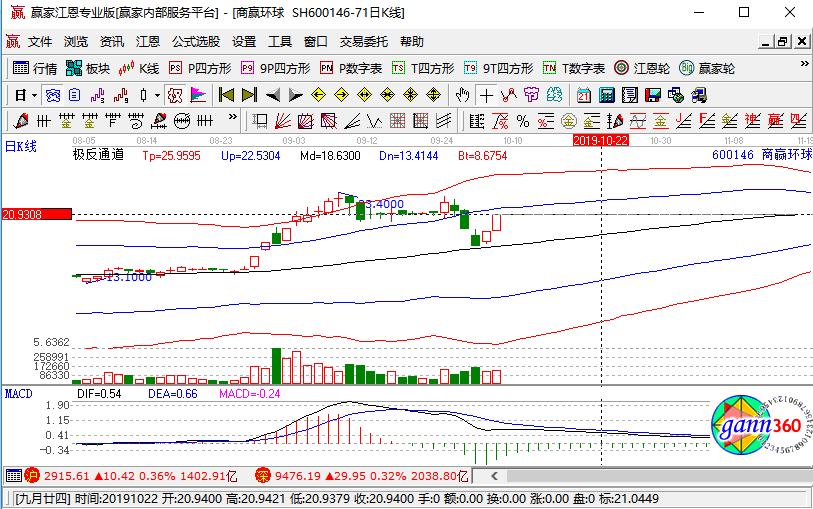Step forward with the black right triangle

pos(296,95)
